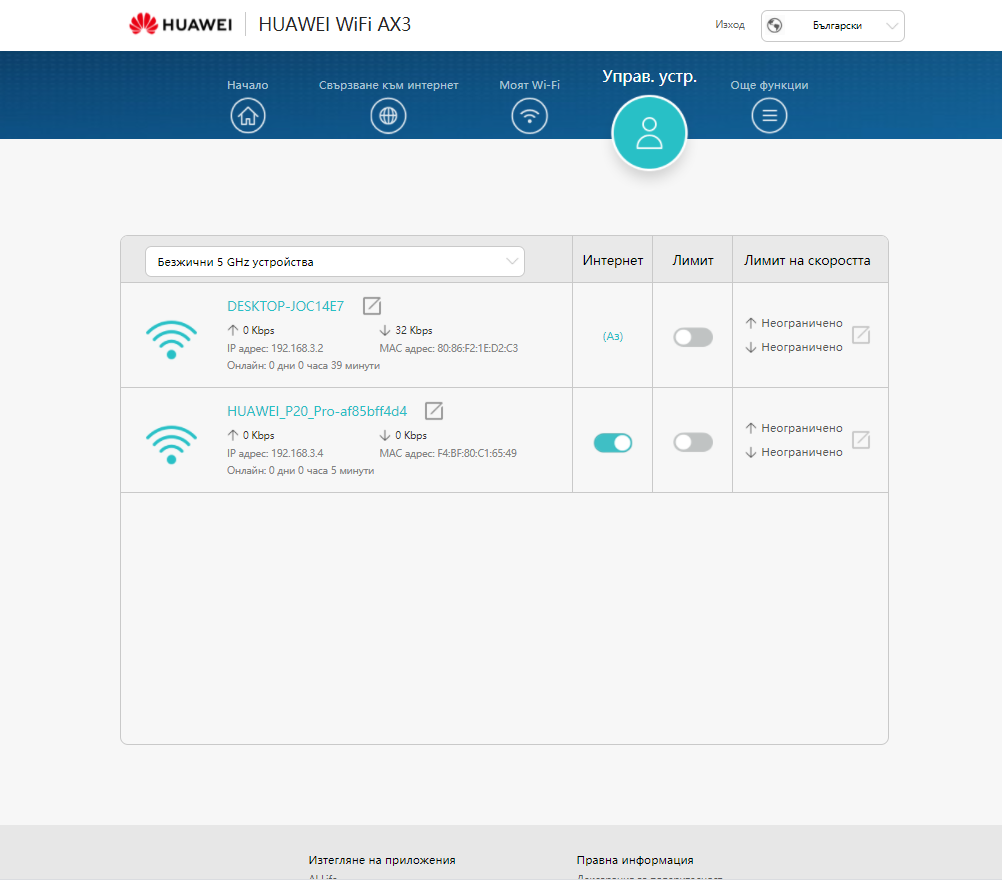Open the Home (Начало) icon
Viewport: 1002px width, 881px height.
(248, 116)
